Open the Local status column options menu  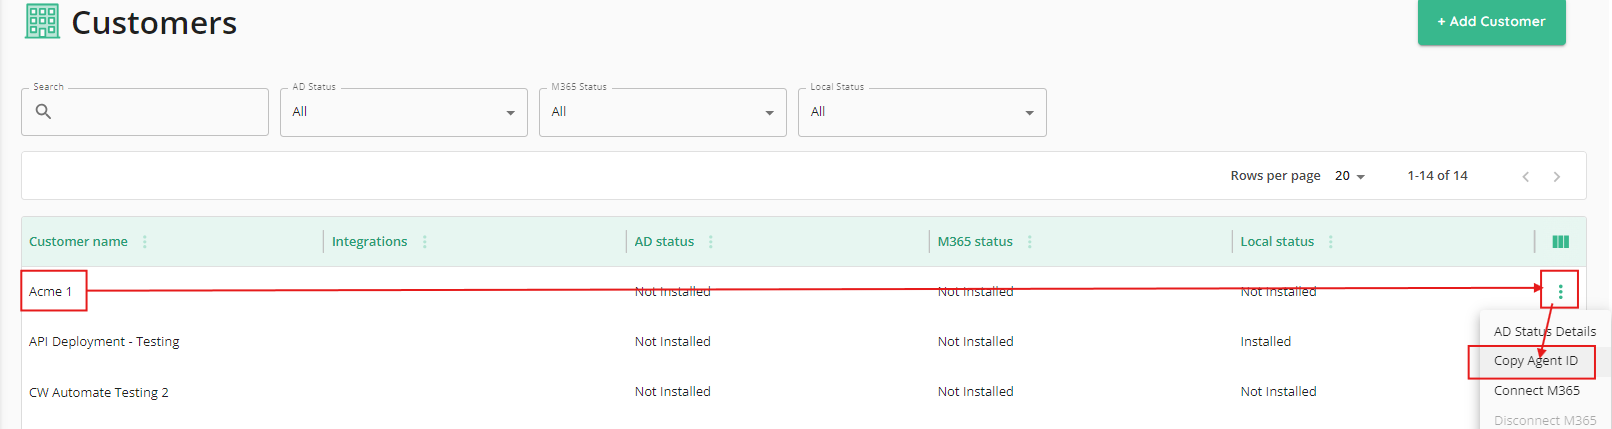click(1331, 242)
